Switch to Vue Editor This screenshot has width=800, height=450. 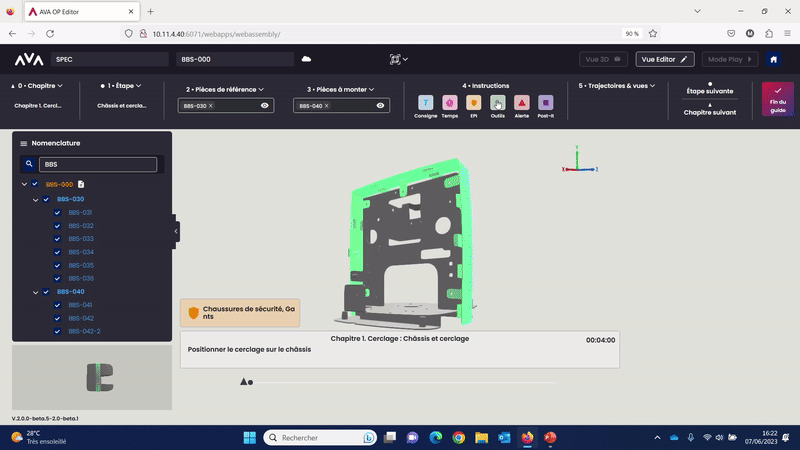tap(665, 59)
